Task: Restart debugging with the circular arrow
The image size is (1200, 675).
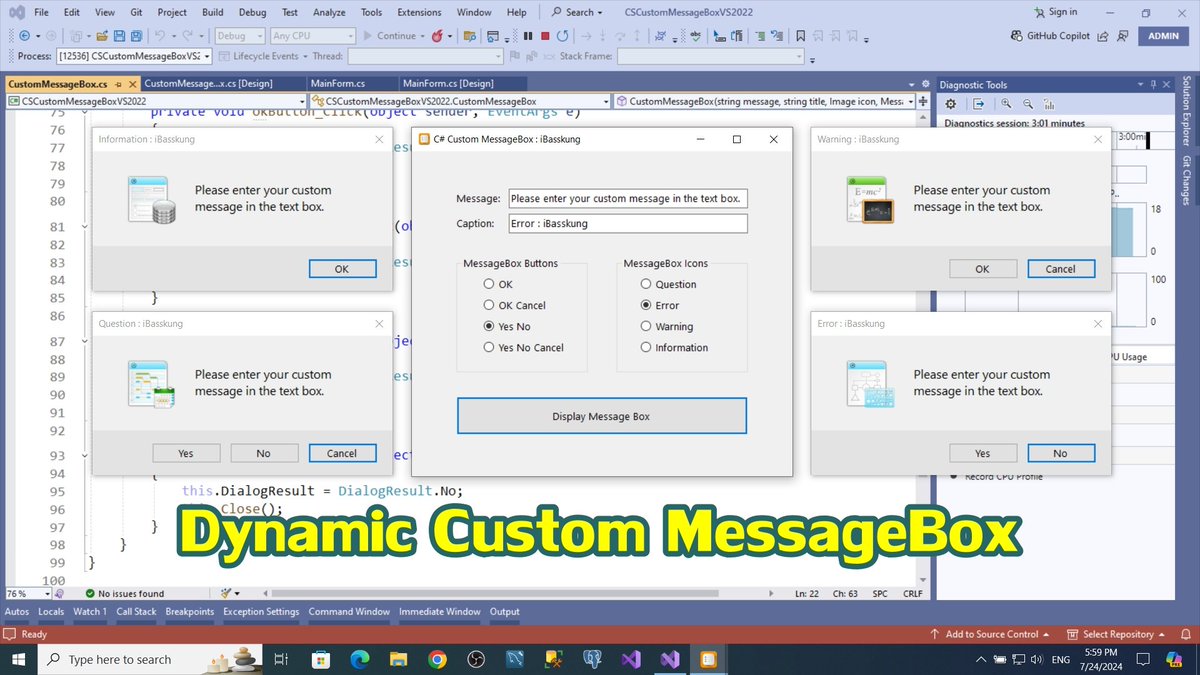Action: click(563, 36)
